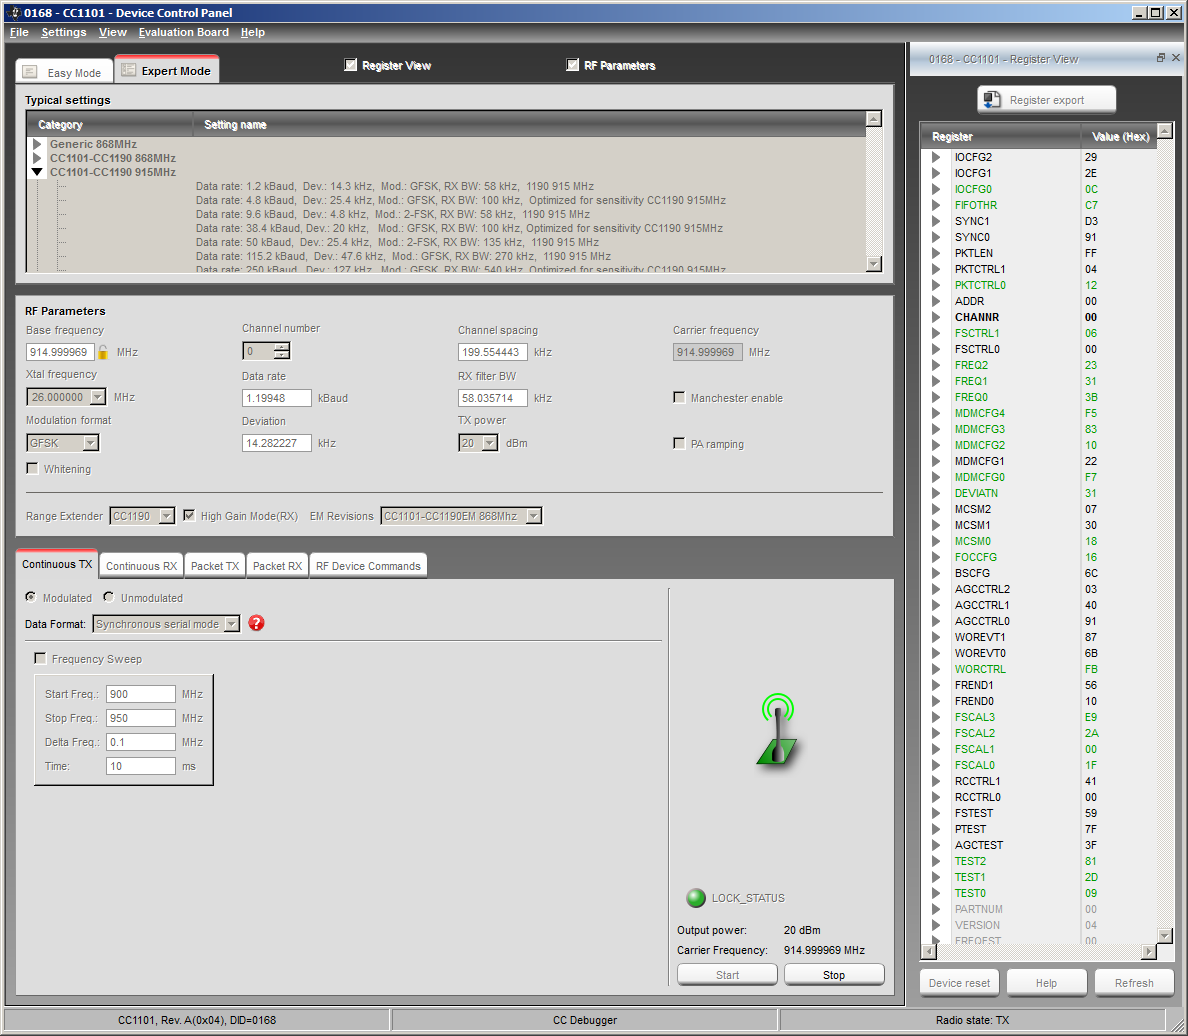The height and width of the screenshot is (1036, 1188).
Task: Open the EM Revisions dropdown
Action: point(533,516)
